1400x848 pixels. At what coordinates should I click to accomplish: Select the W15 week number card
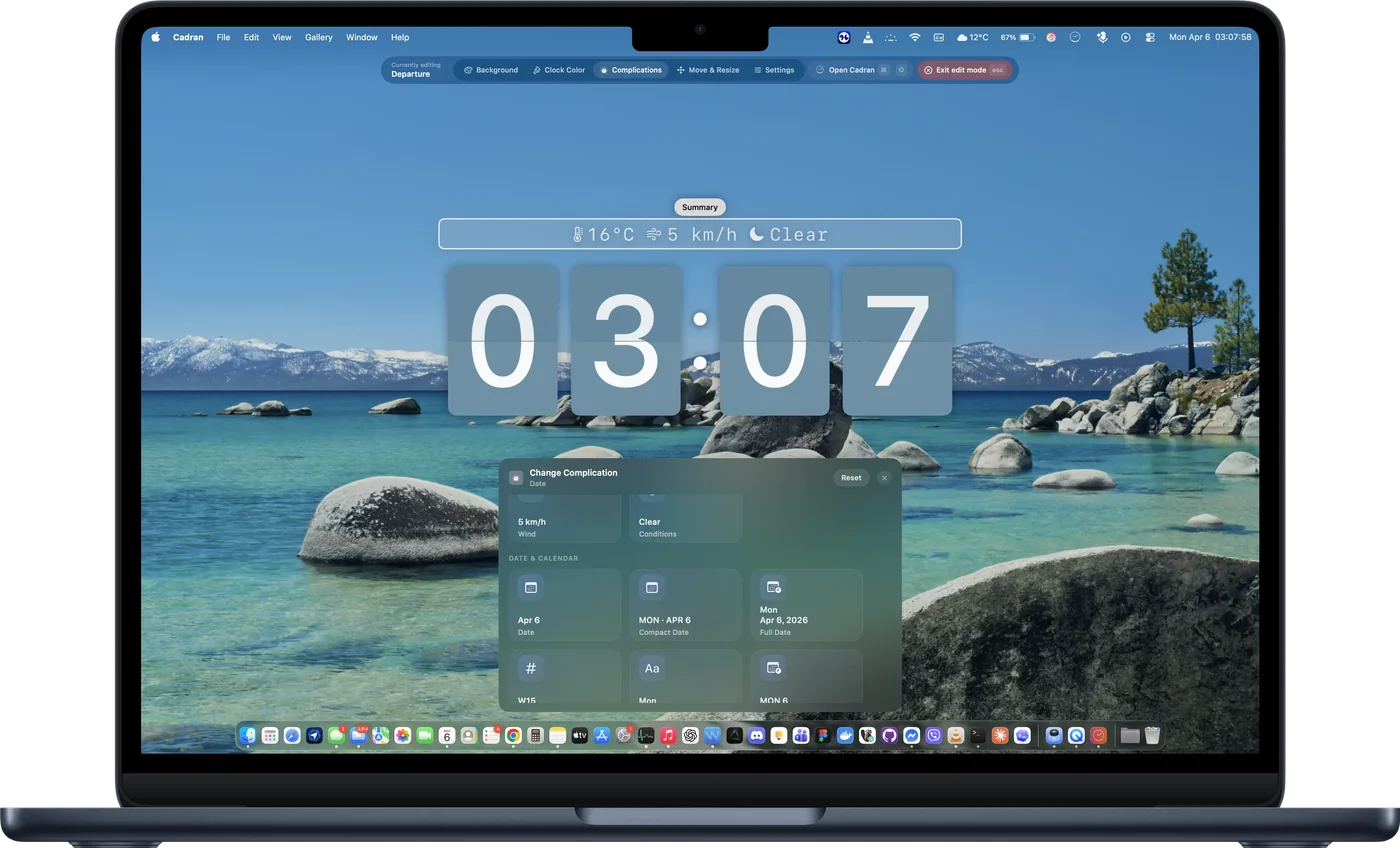click(x=564, y=678)
